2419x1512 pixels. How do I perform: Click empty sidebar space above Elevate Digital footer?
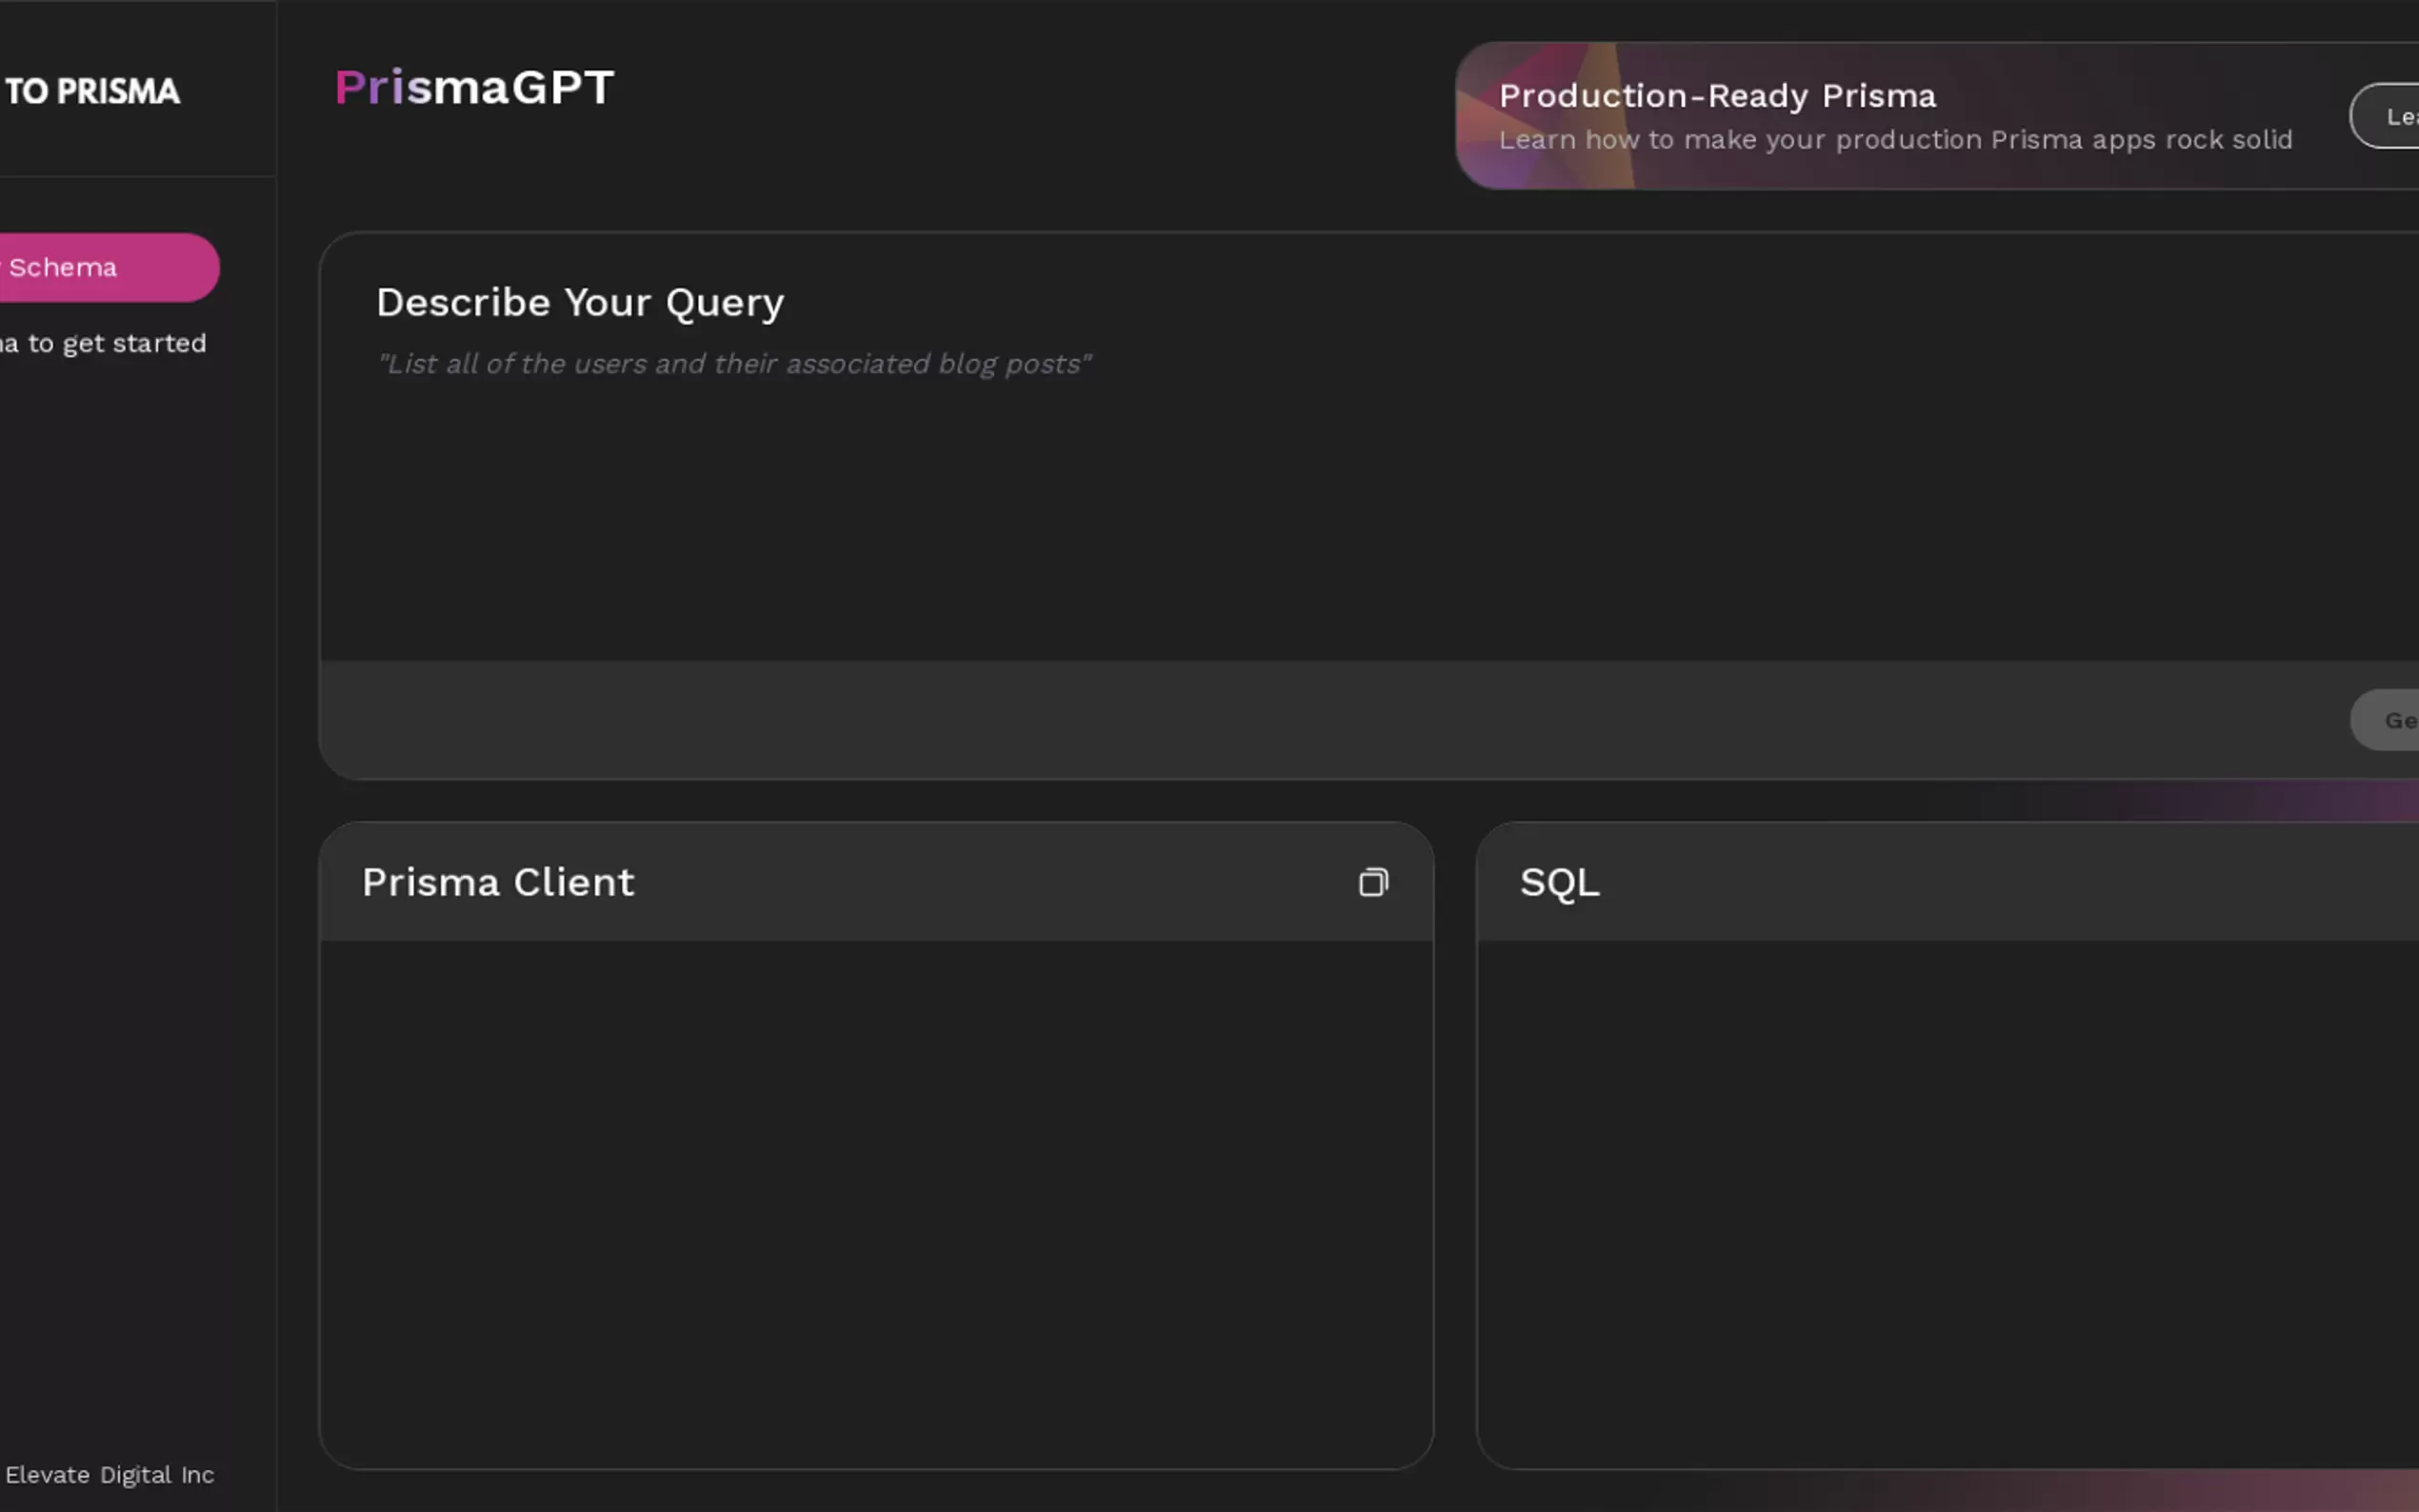click(138, 900)
